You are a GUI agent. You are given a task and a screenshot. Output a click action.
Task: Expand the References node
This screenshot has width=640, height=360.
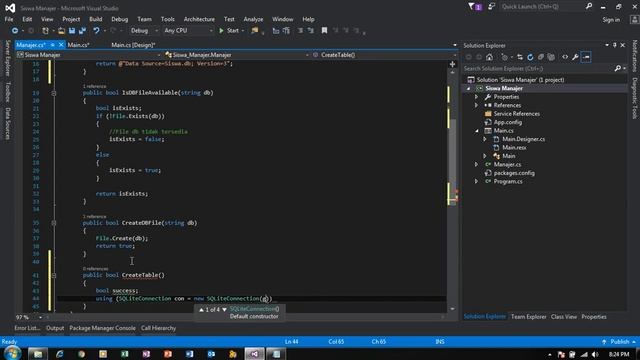(x=476, y=105)
